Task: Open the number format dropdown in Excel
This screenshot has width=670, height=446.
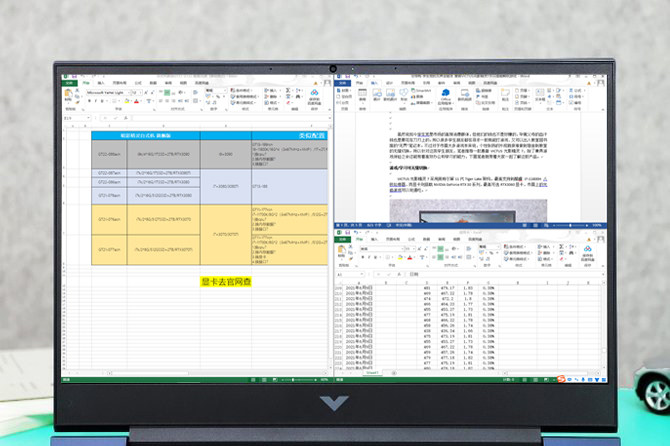Action: tap(222, 91)
